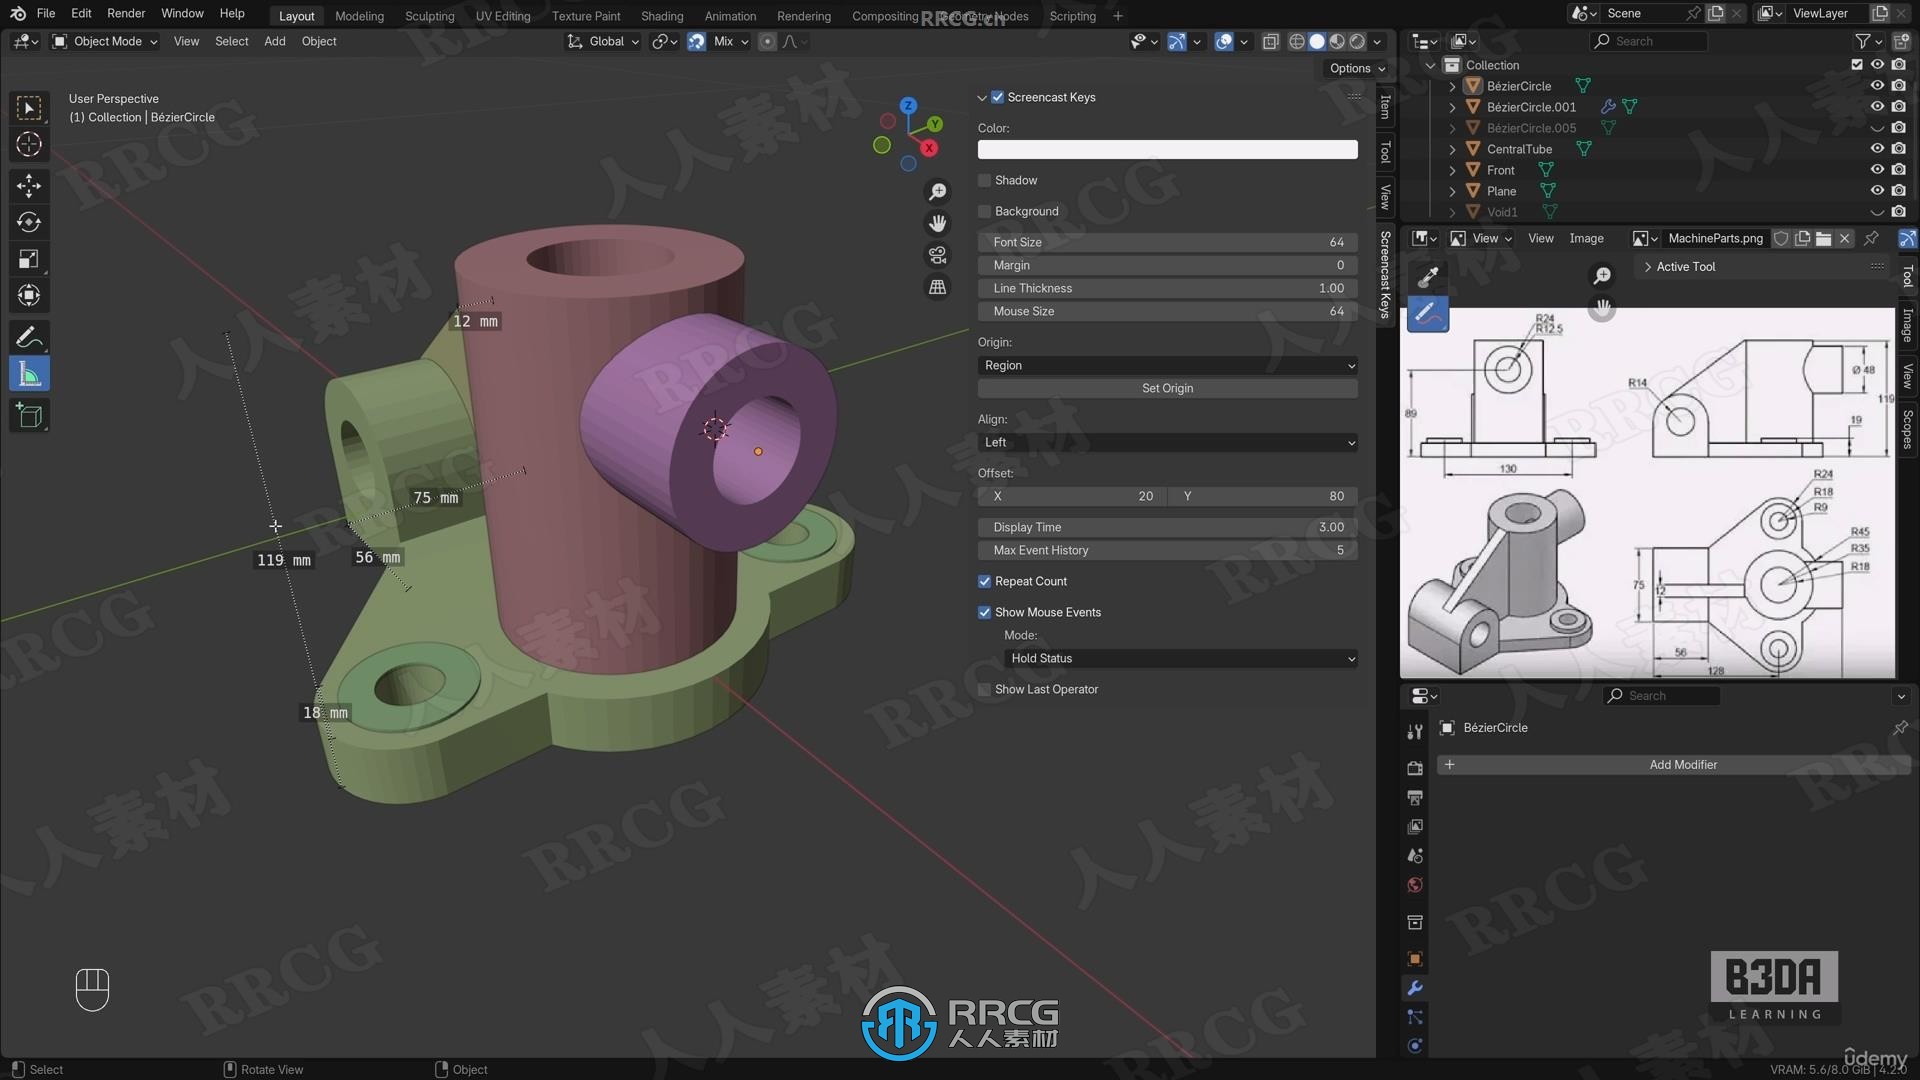Click the Add Modifier button
The height and width of the screenshot is (1080, 1920).
1673,765
